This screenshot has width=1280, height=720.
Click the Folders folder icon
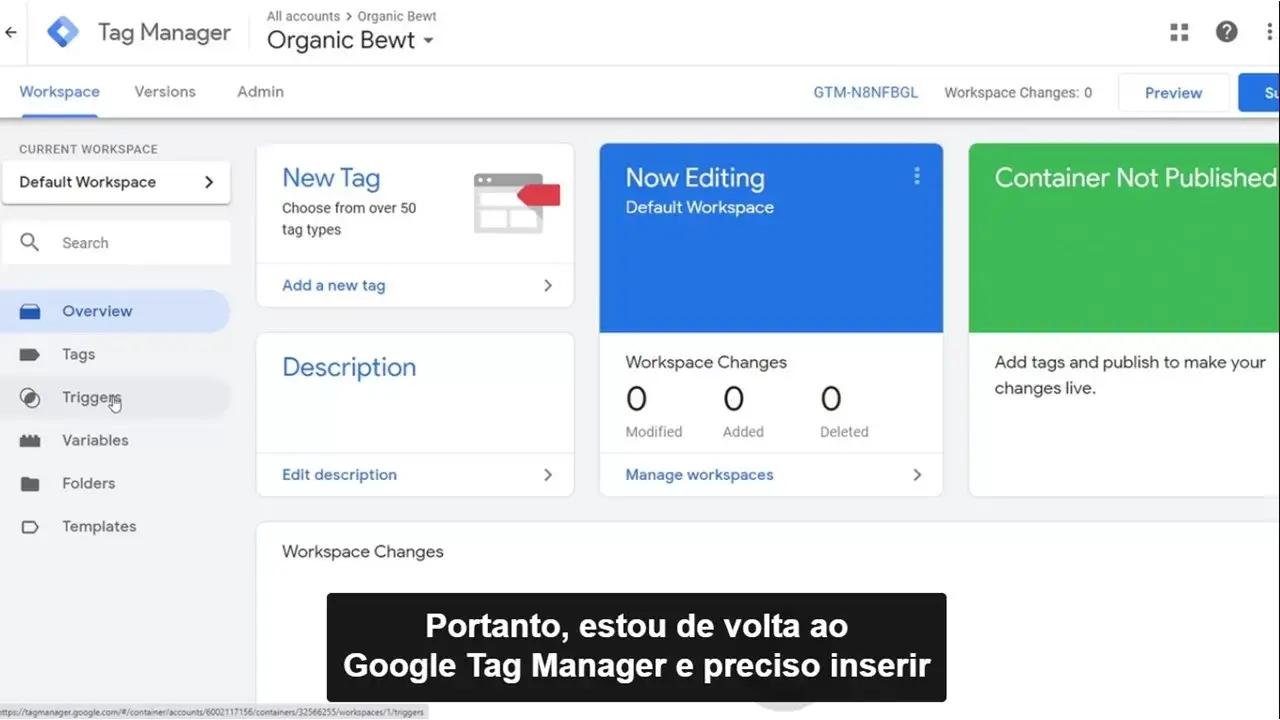coord(30,483)
